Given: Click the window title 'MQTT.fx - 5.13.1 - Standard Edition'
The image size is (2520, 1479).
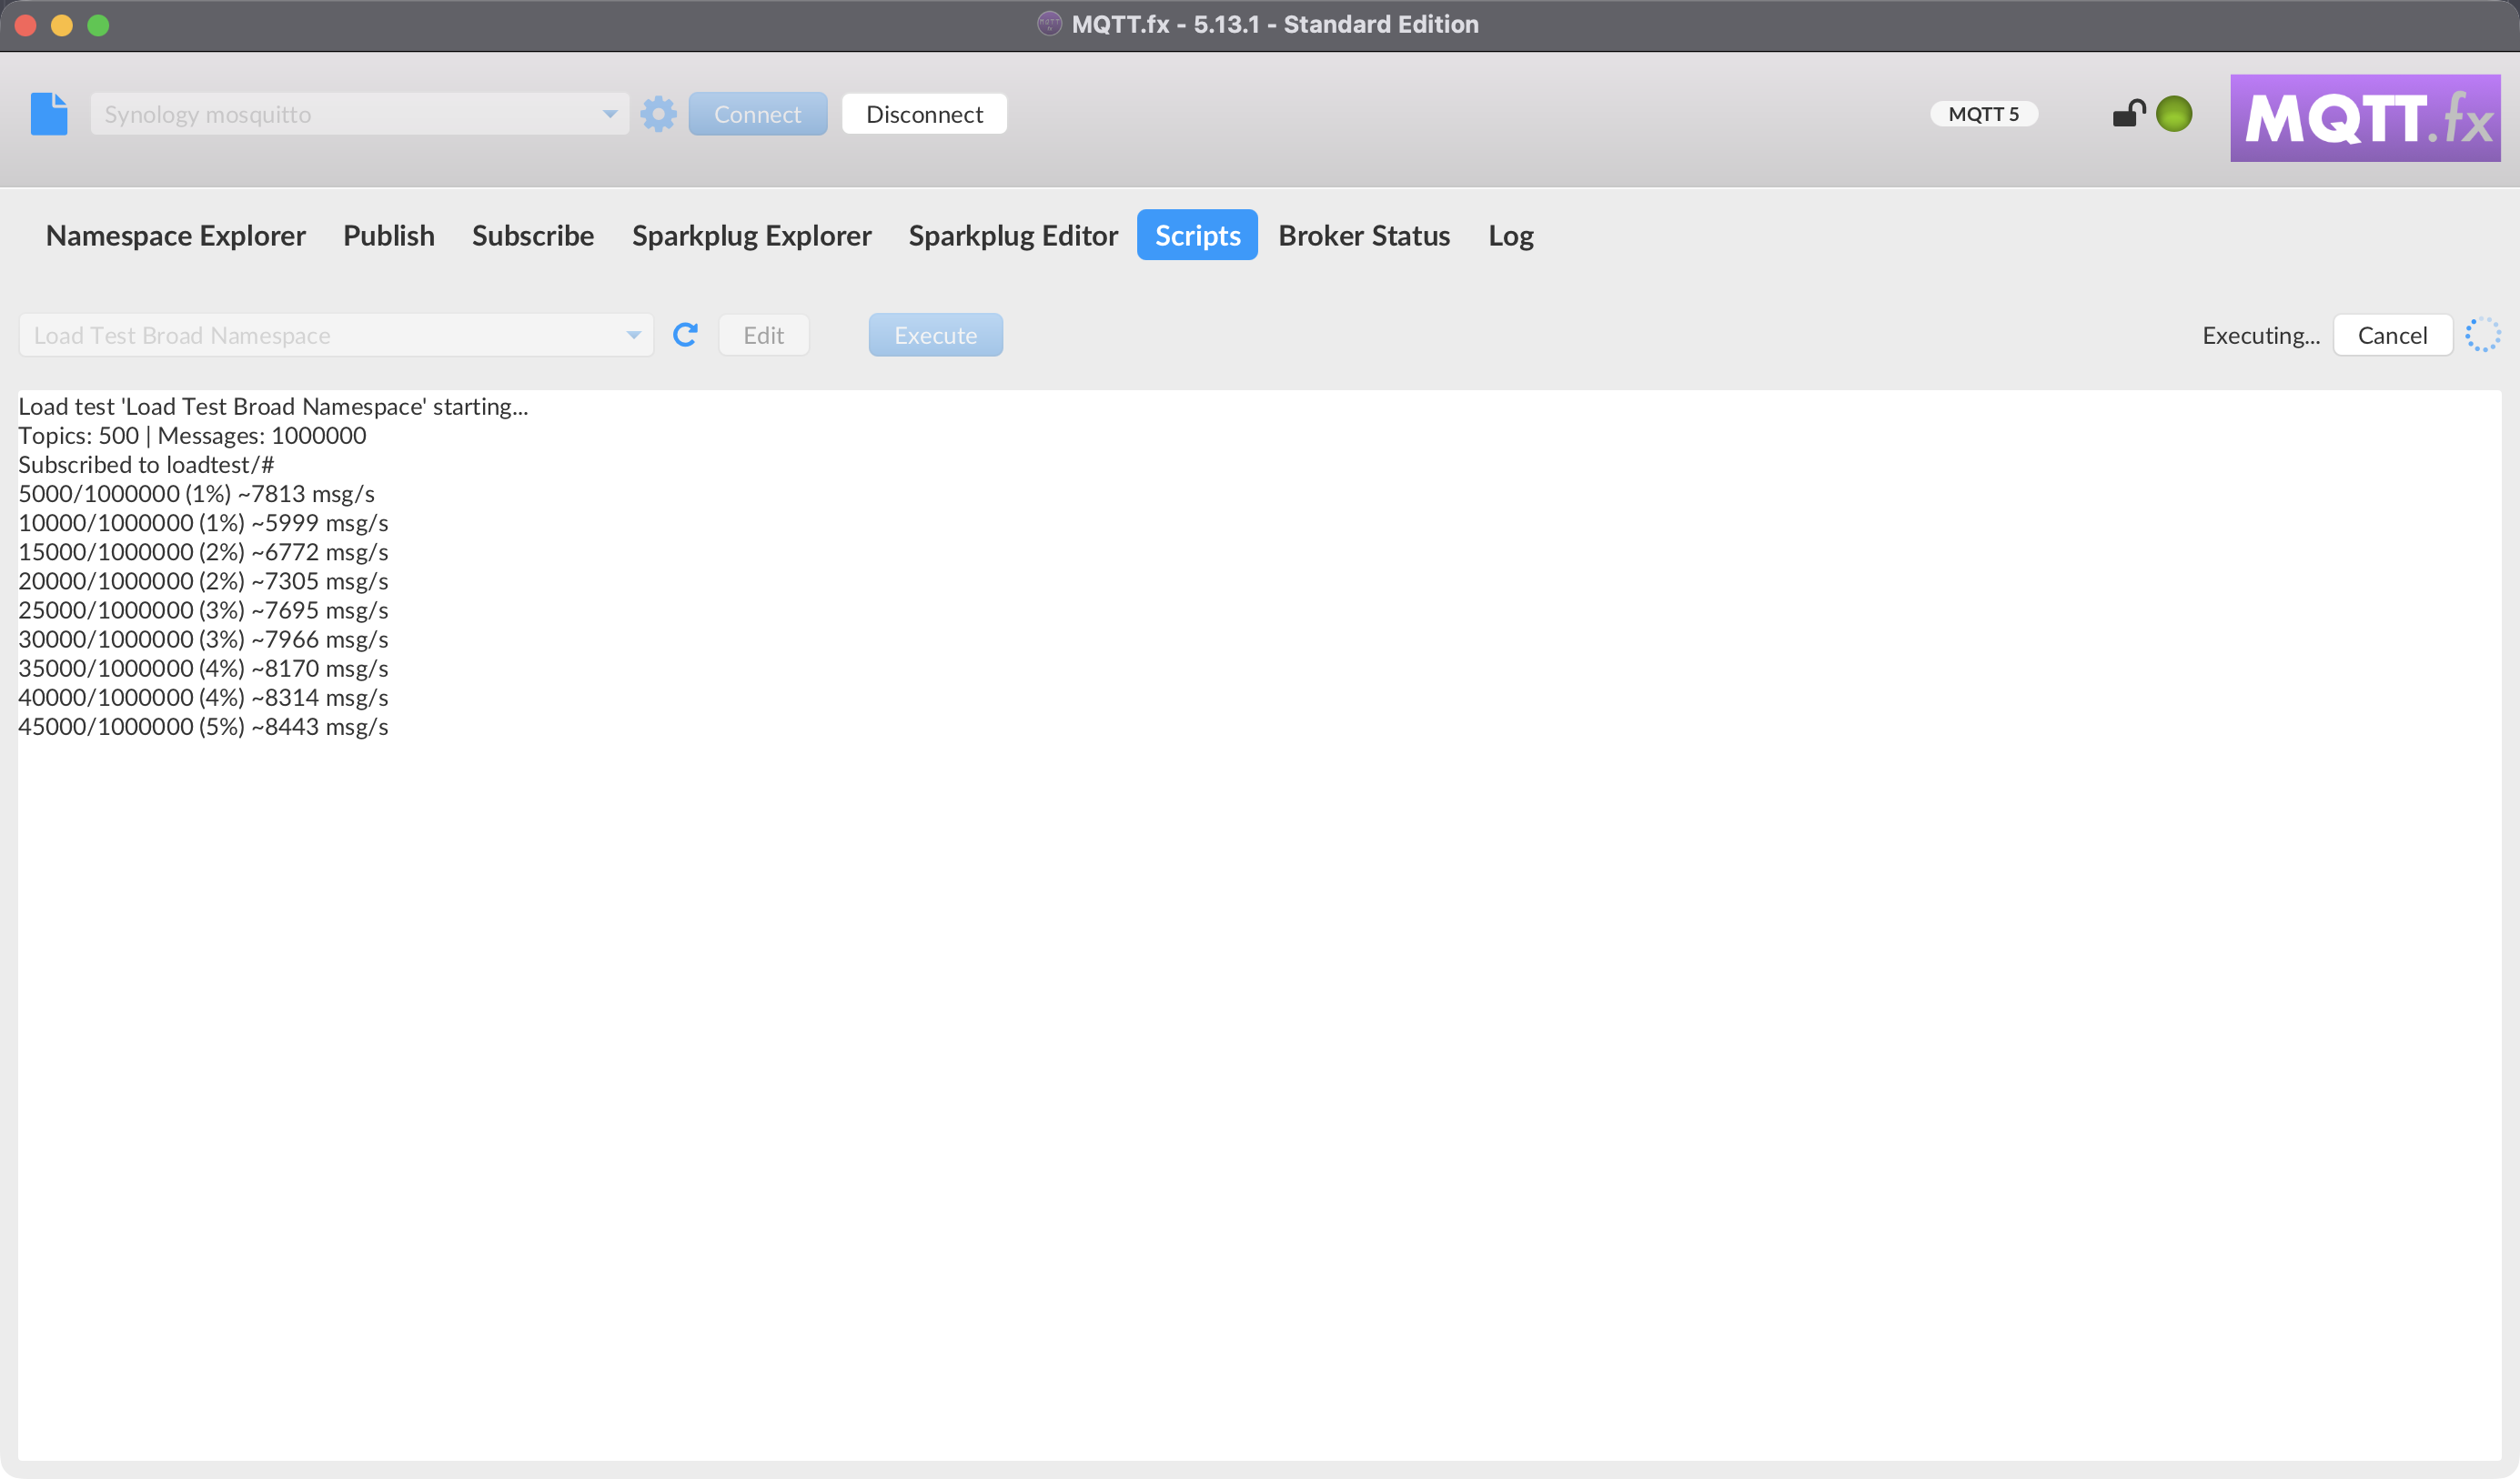Looking at the screenshot, I should [1274, 24].
